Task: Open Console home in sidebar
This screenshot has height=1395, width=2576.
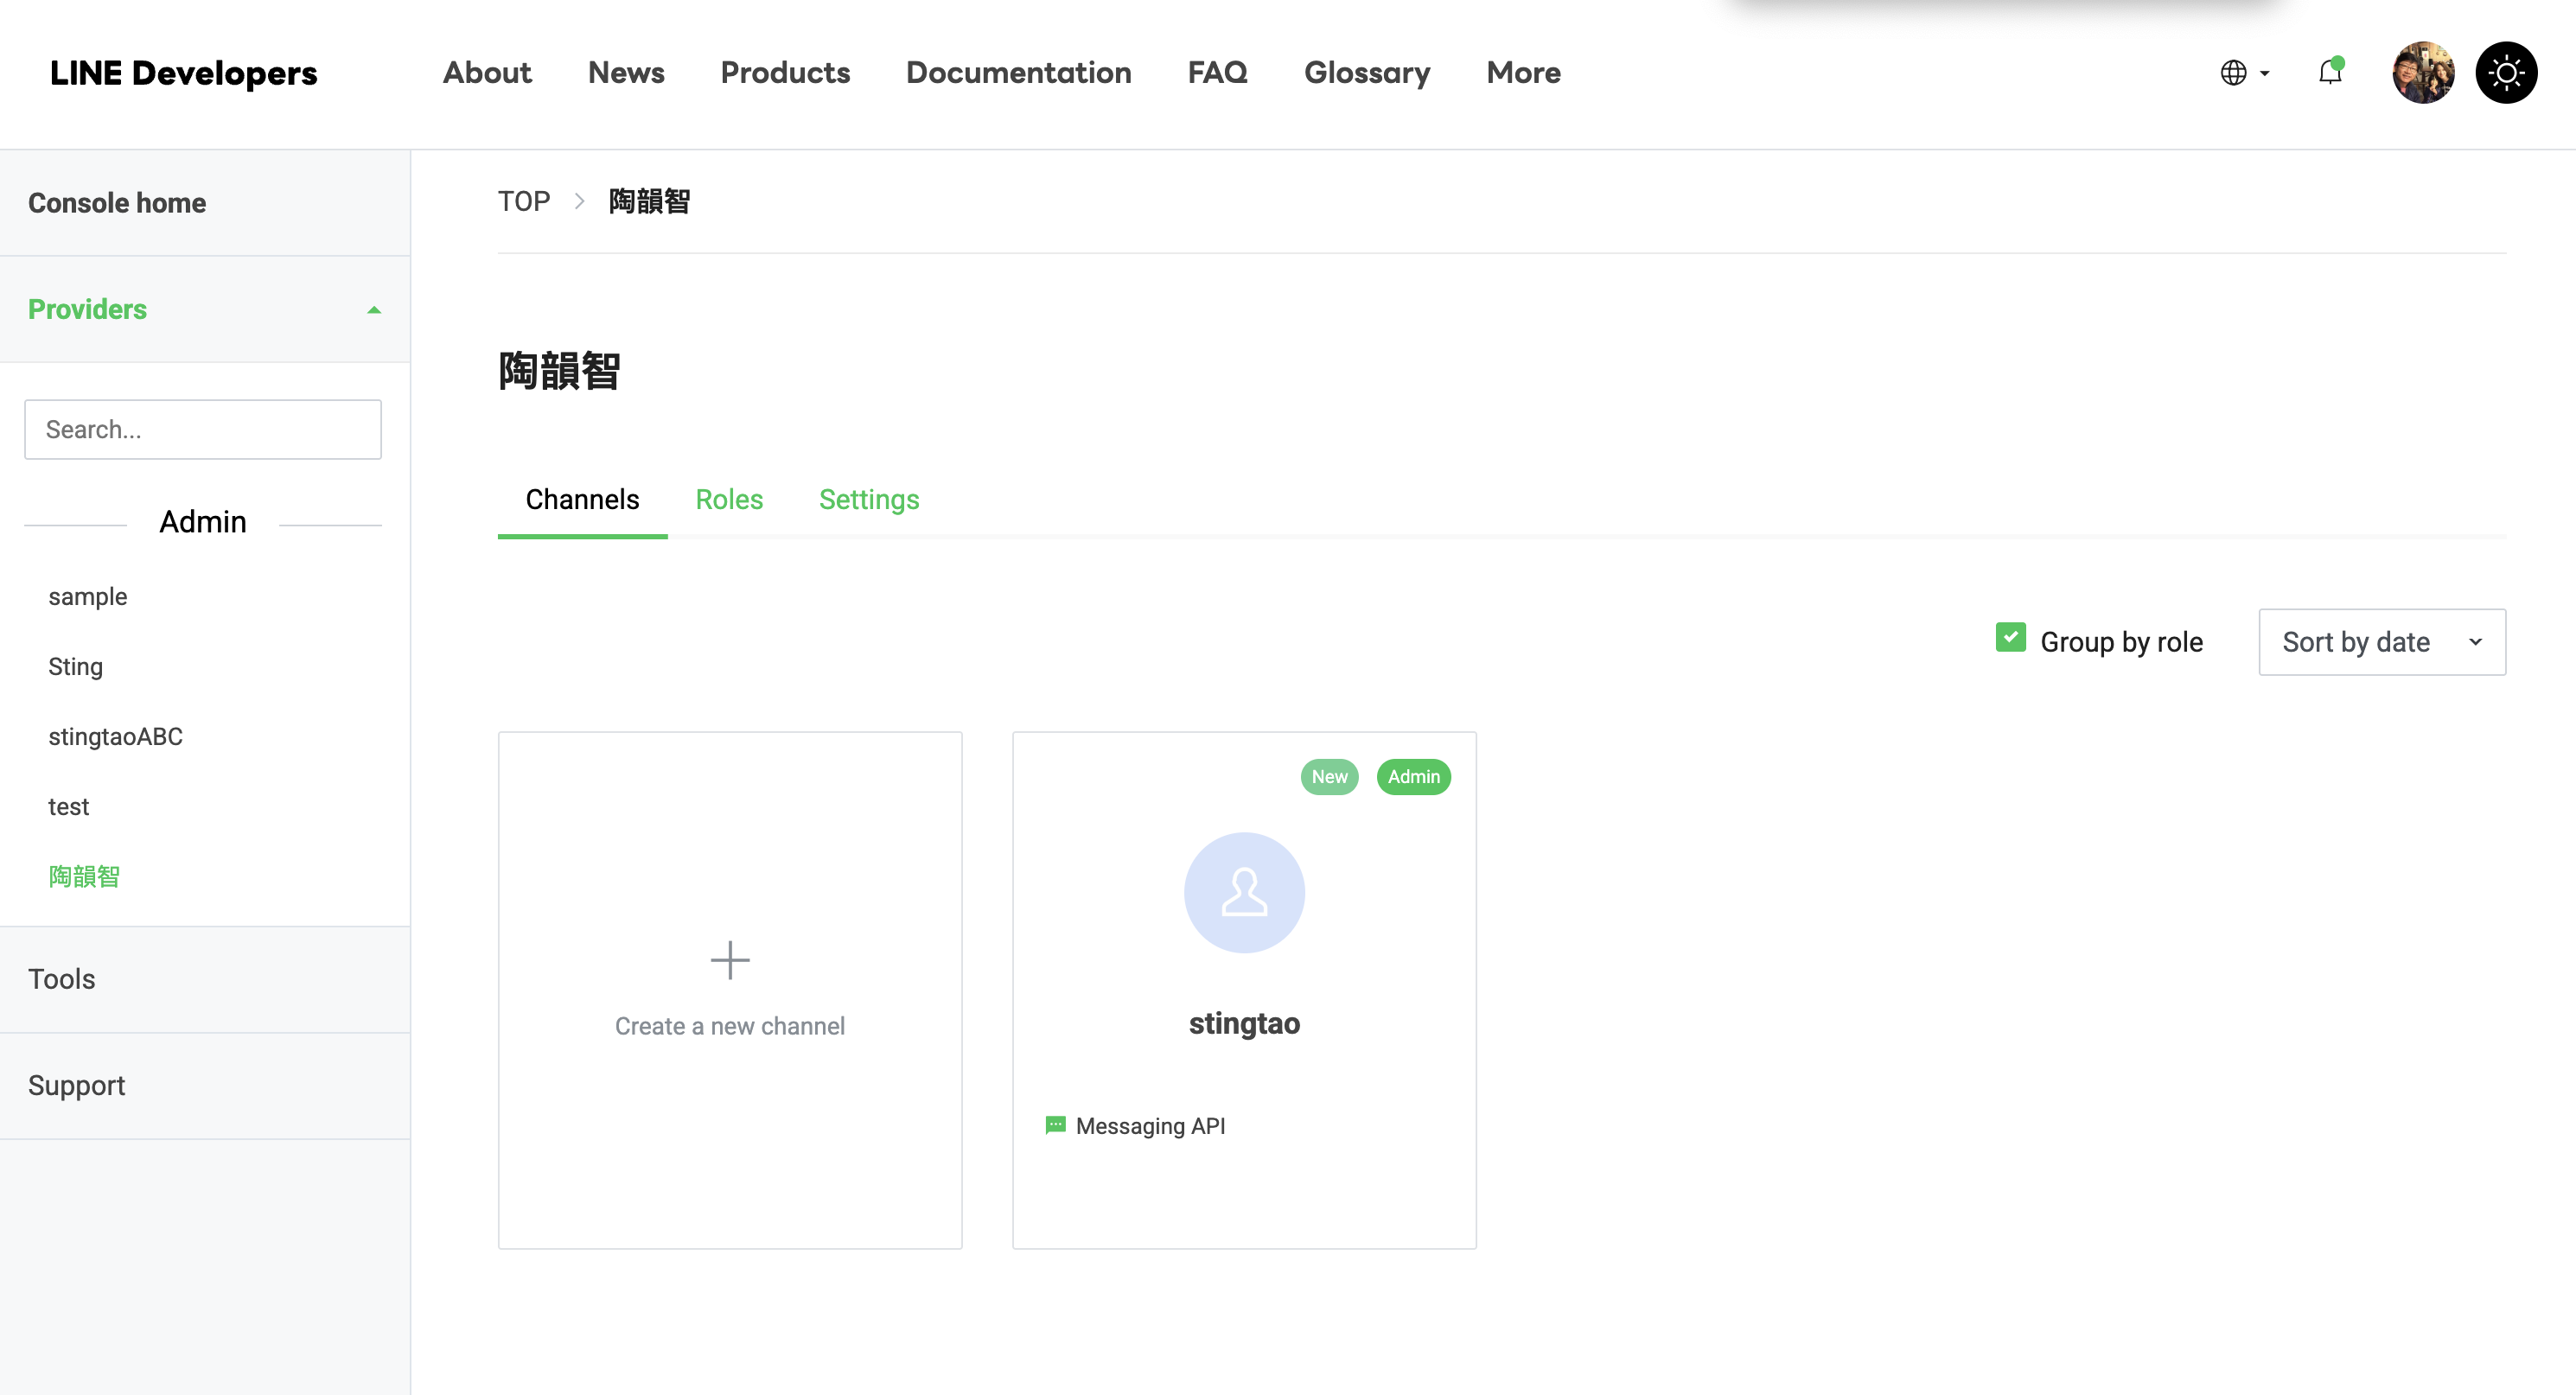Action: [x=117, y=202]
